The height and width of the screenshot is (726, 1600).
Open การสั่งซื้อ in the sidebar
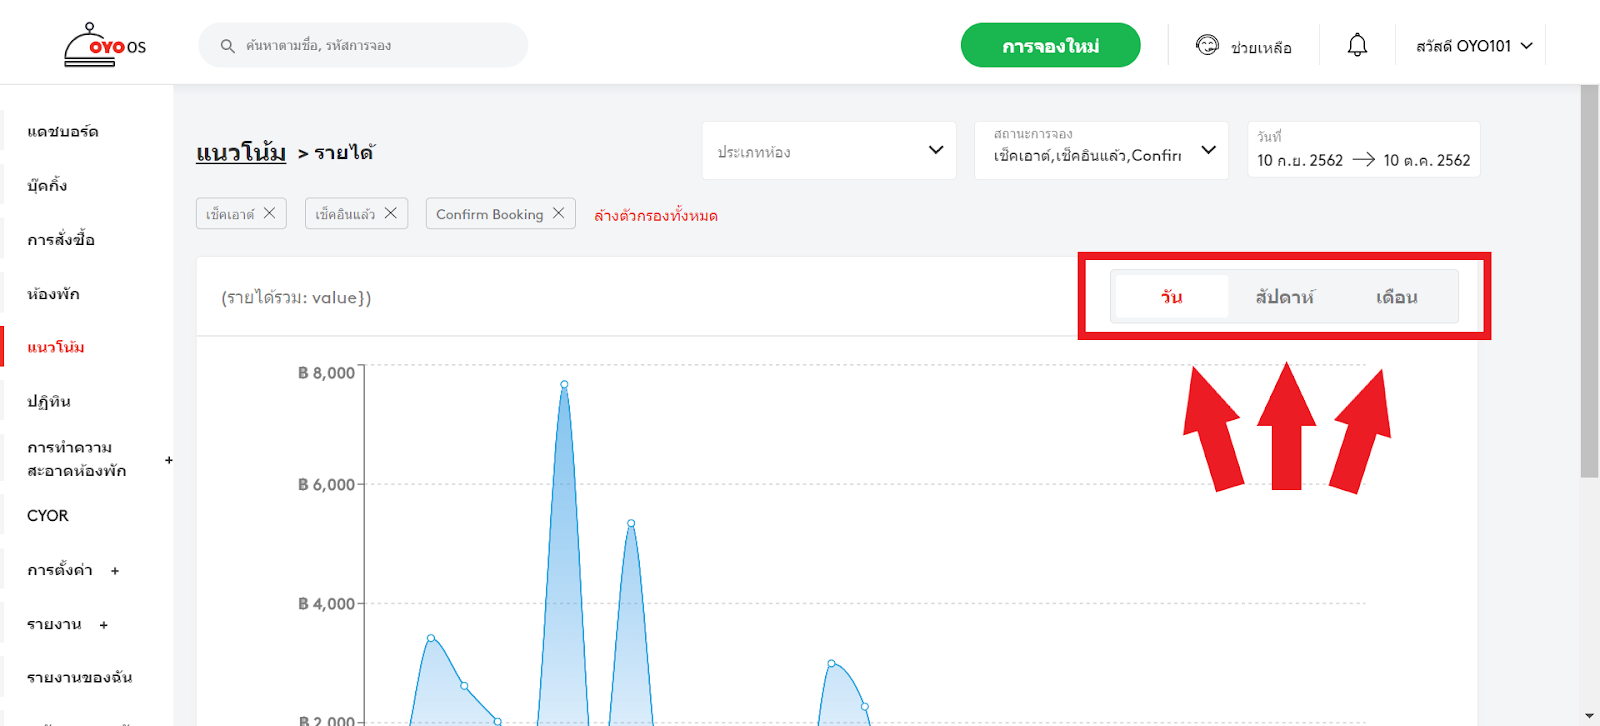(61, 239)
